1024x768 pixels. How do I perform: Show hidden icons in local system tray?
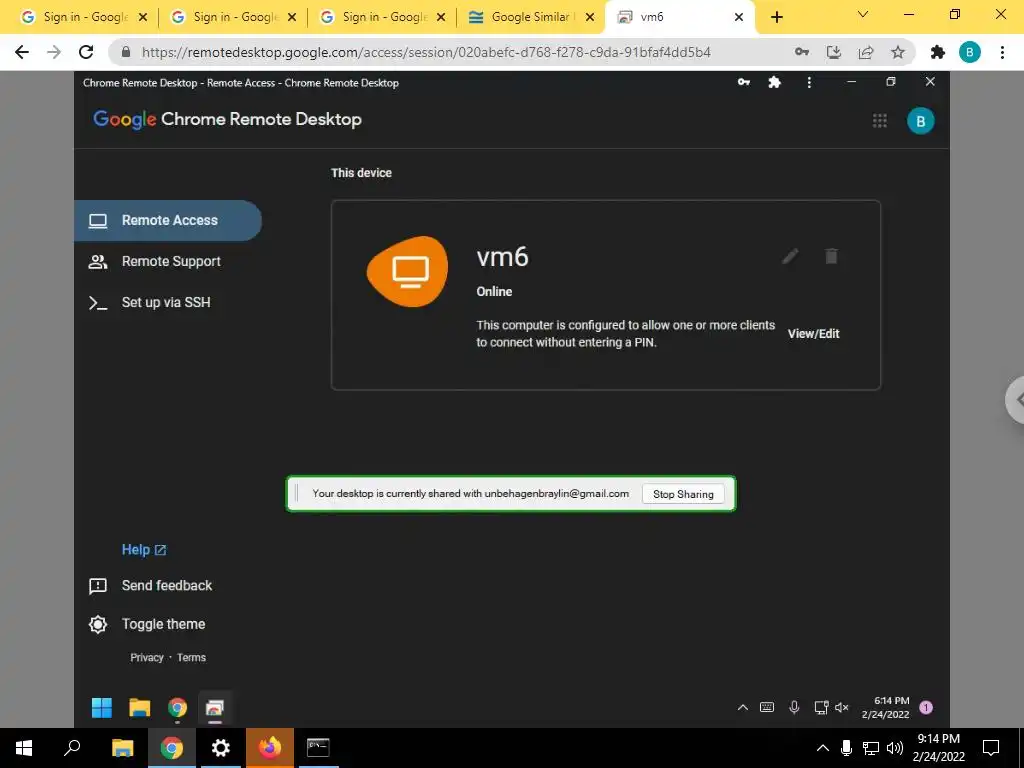coord(823,748)
